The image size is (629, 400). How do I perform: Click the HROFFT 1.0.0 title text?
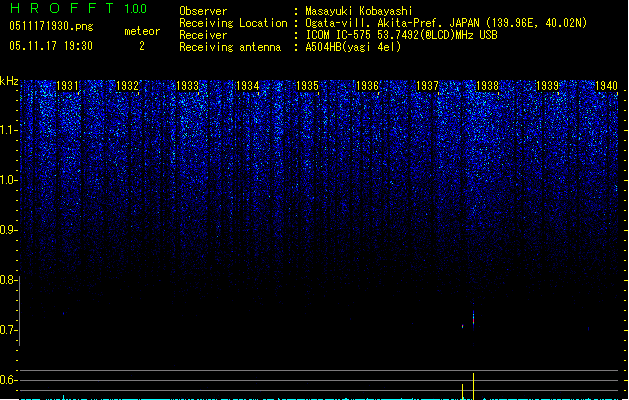pos(78,8)
